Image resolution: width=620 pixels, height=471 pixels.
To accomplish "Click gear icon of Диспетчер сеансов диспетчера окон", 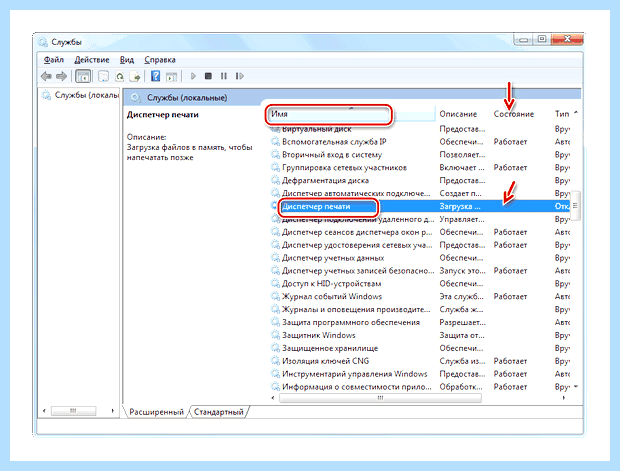I will coord(275,232).
